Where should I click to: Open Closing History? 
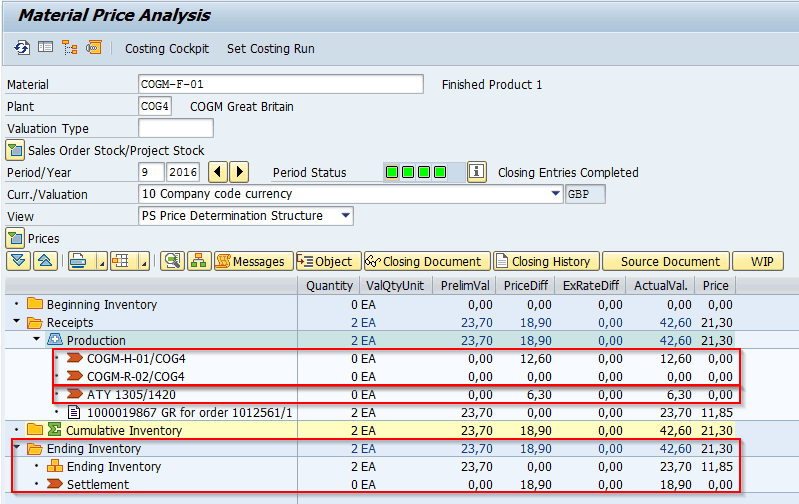546,261
